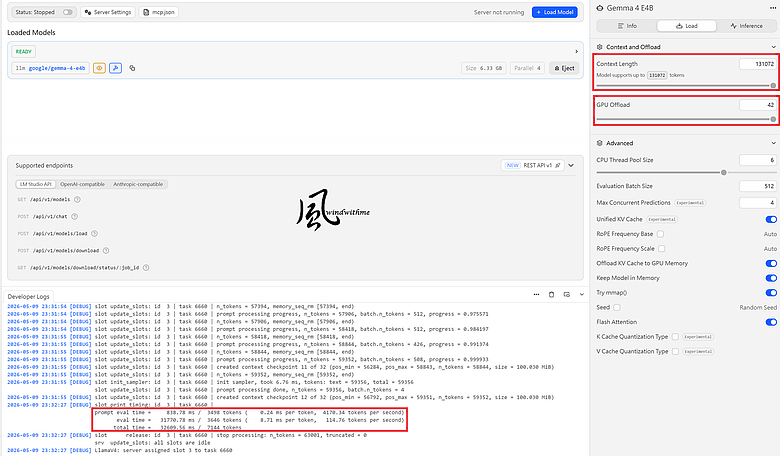Show help for download status job_id endpoint
The height and width of the screenshot is (456, 780).
click(x=146, y=268)
